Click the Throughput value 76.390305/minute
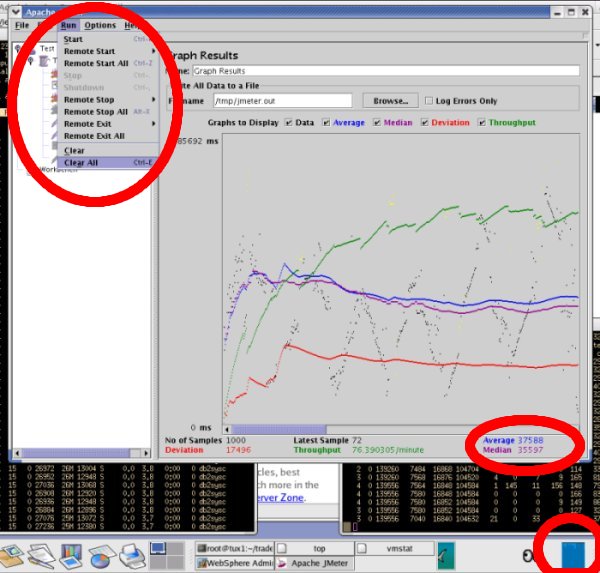 tap(388, 450)
